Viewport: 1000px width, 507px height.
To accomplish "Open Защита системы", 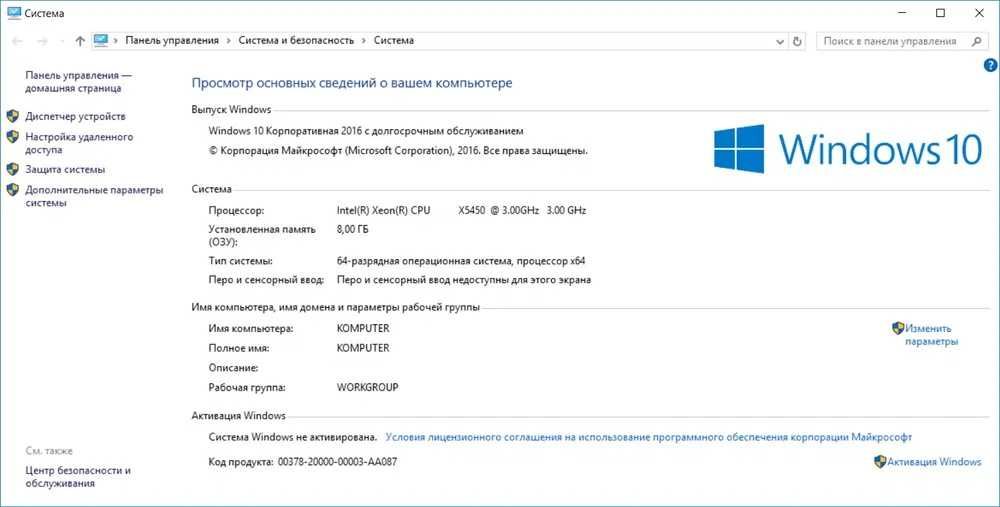I will (x=65, y=170).
